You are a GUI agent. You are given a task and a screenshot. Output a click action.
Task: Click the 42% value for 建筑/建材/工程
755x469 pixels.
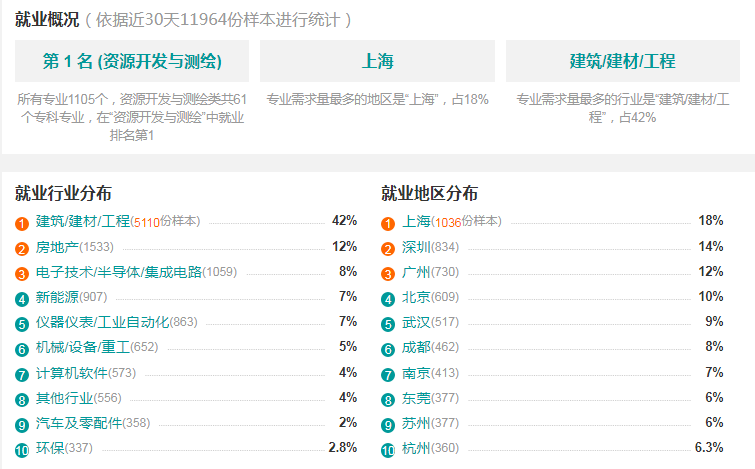click(x=344, y=221)
